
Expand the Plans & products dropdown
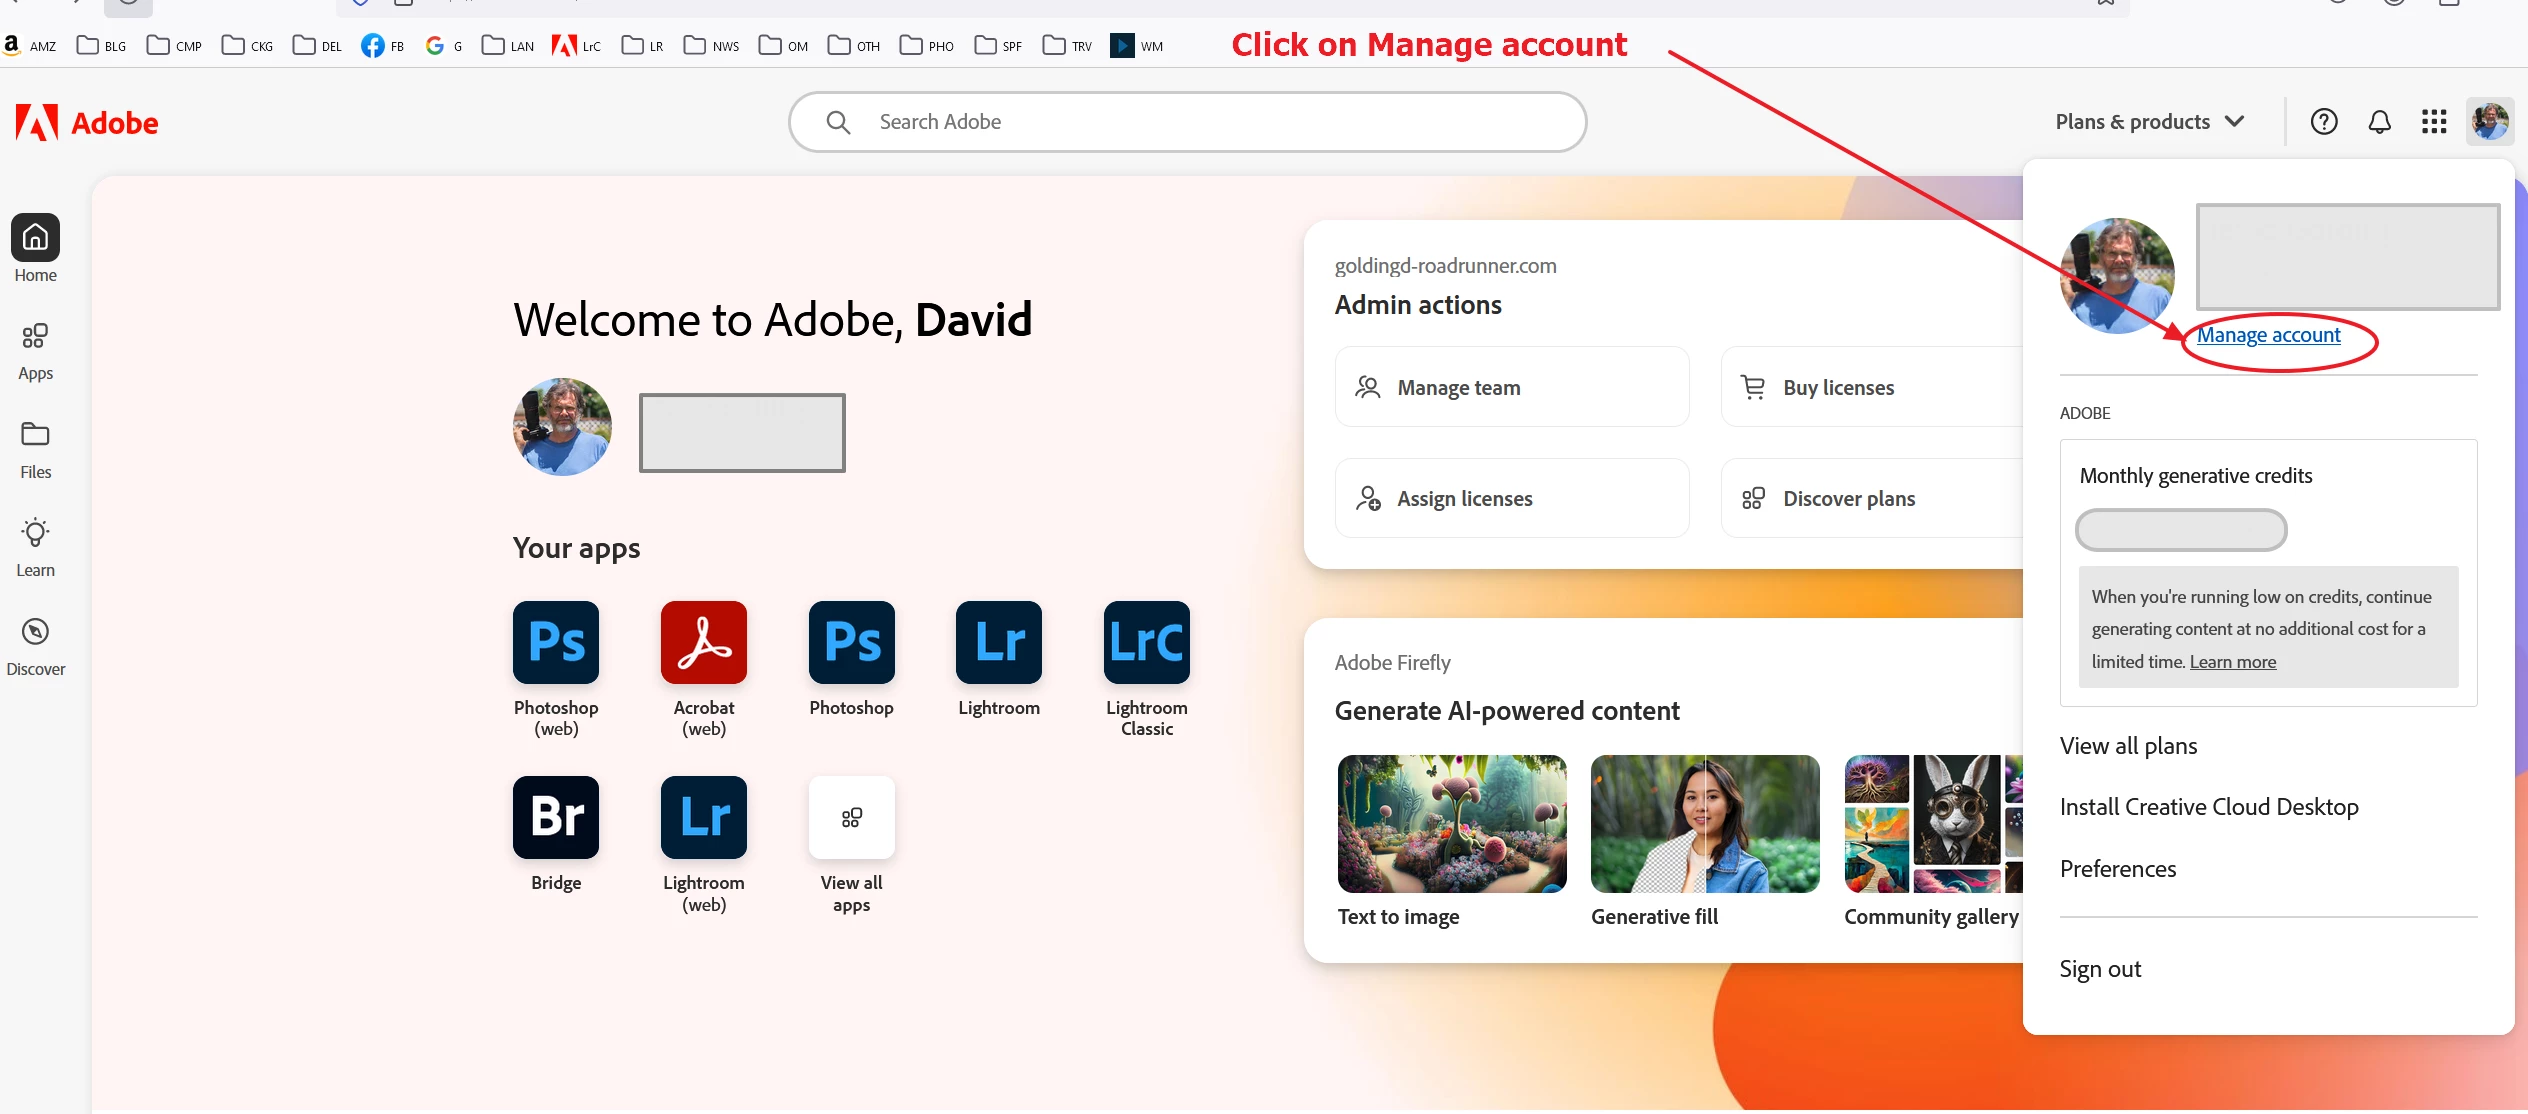[x=2150, y=122]
